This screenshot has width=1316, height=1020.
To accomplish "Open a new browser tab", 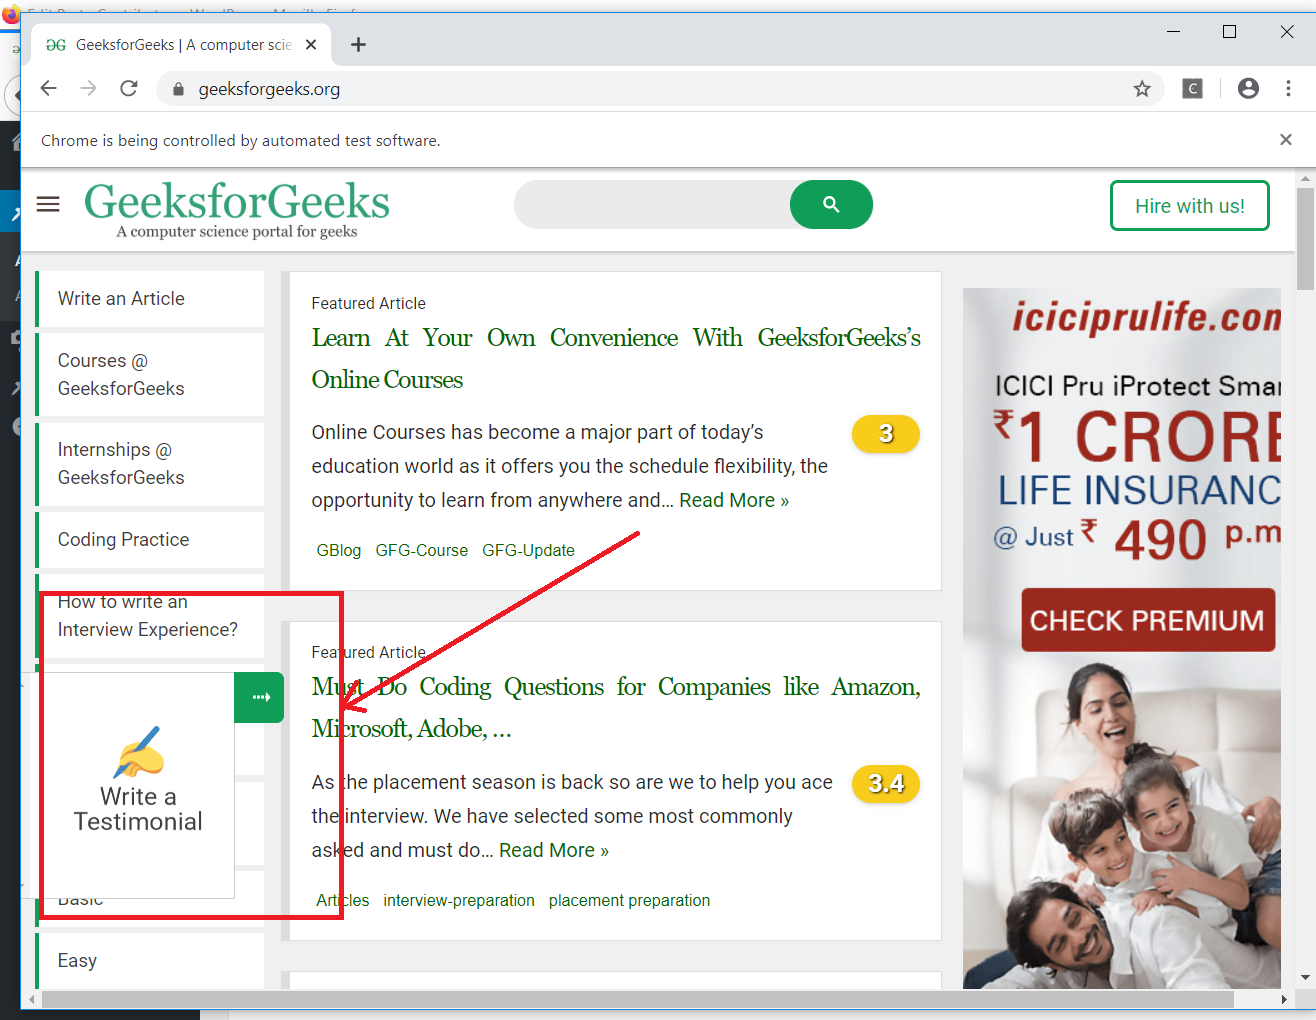I will point(358,45).
